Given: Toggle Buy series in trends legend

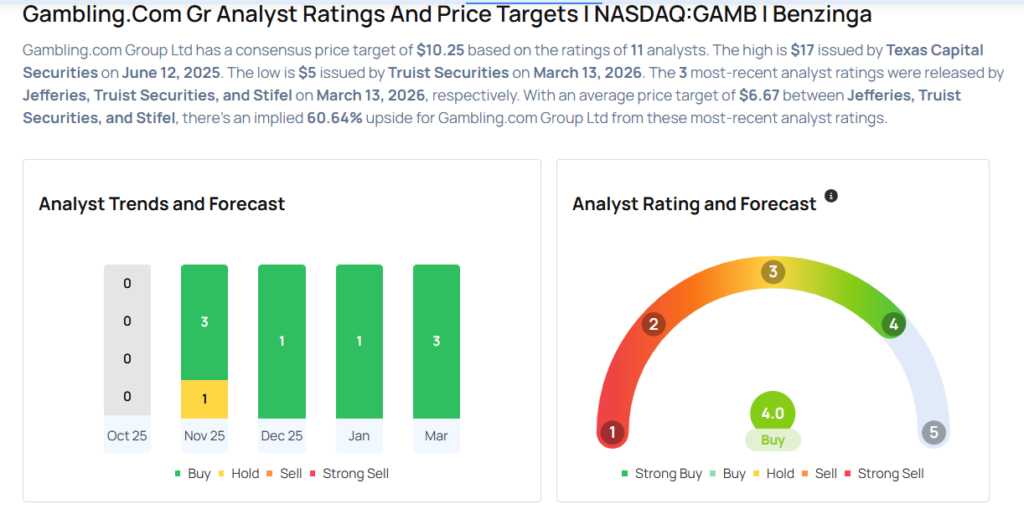Looking at the screenshot, I should coord(192,473).
